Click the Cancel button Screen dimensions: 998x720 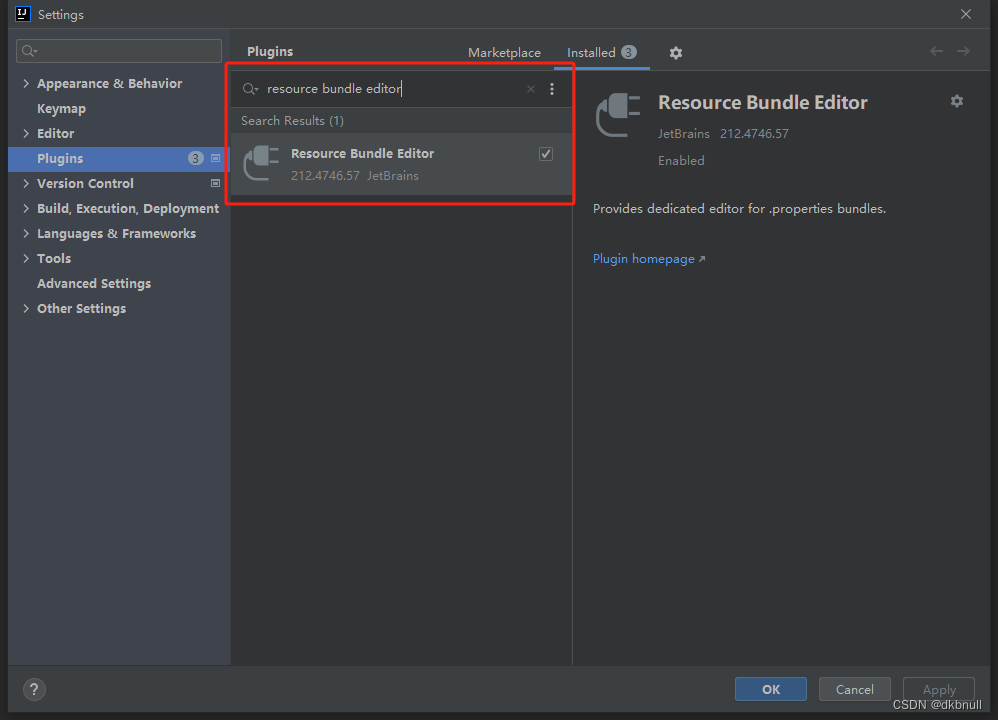(x=854, y=689)
